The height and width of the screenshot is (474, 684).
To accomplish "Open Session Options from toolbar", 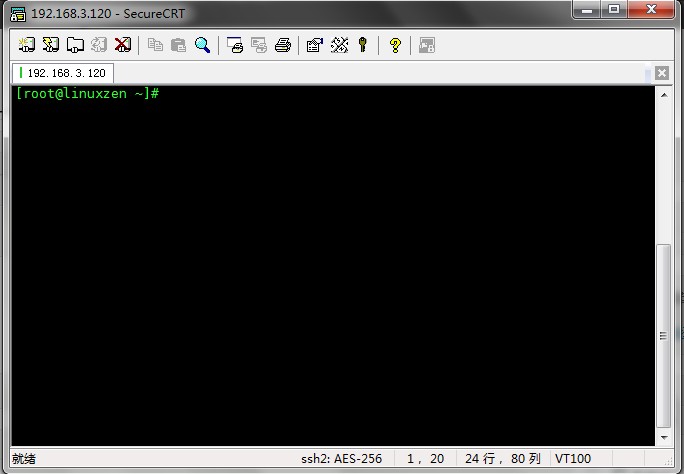I will (x=315, y=44).
